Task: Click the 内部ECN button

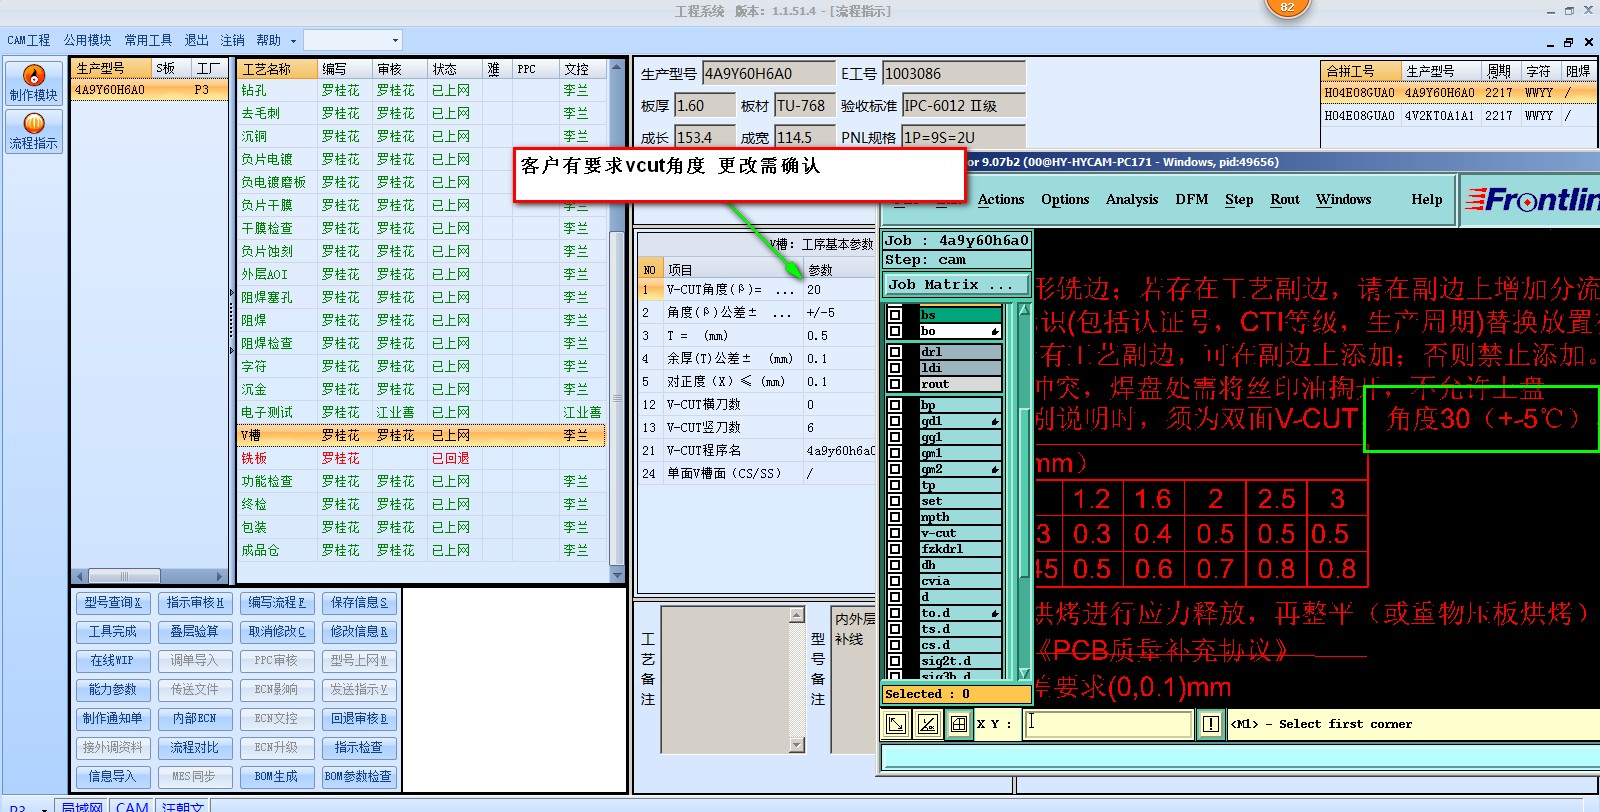Action: click(195, 719)
